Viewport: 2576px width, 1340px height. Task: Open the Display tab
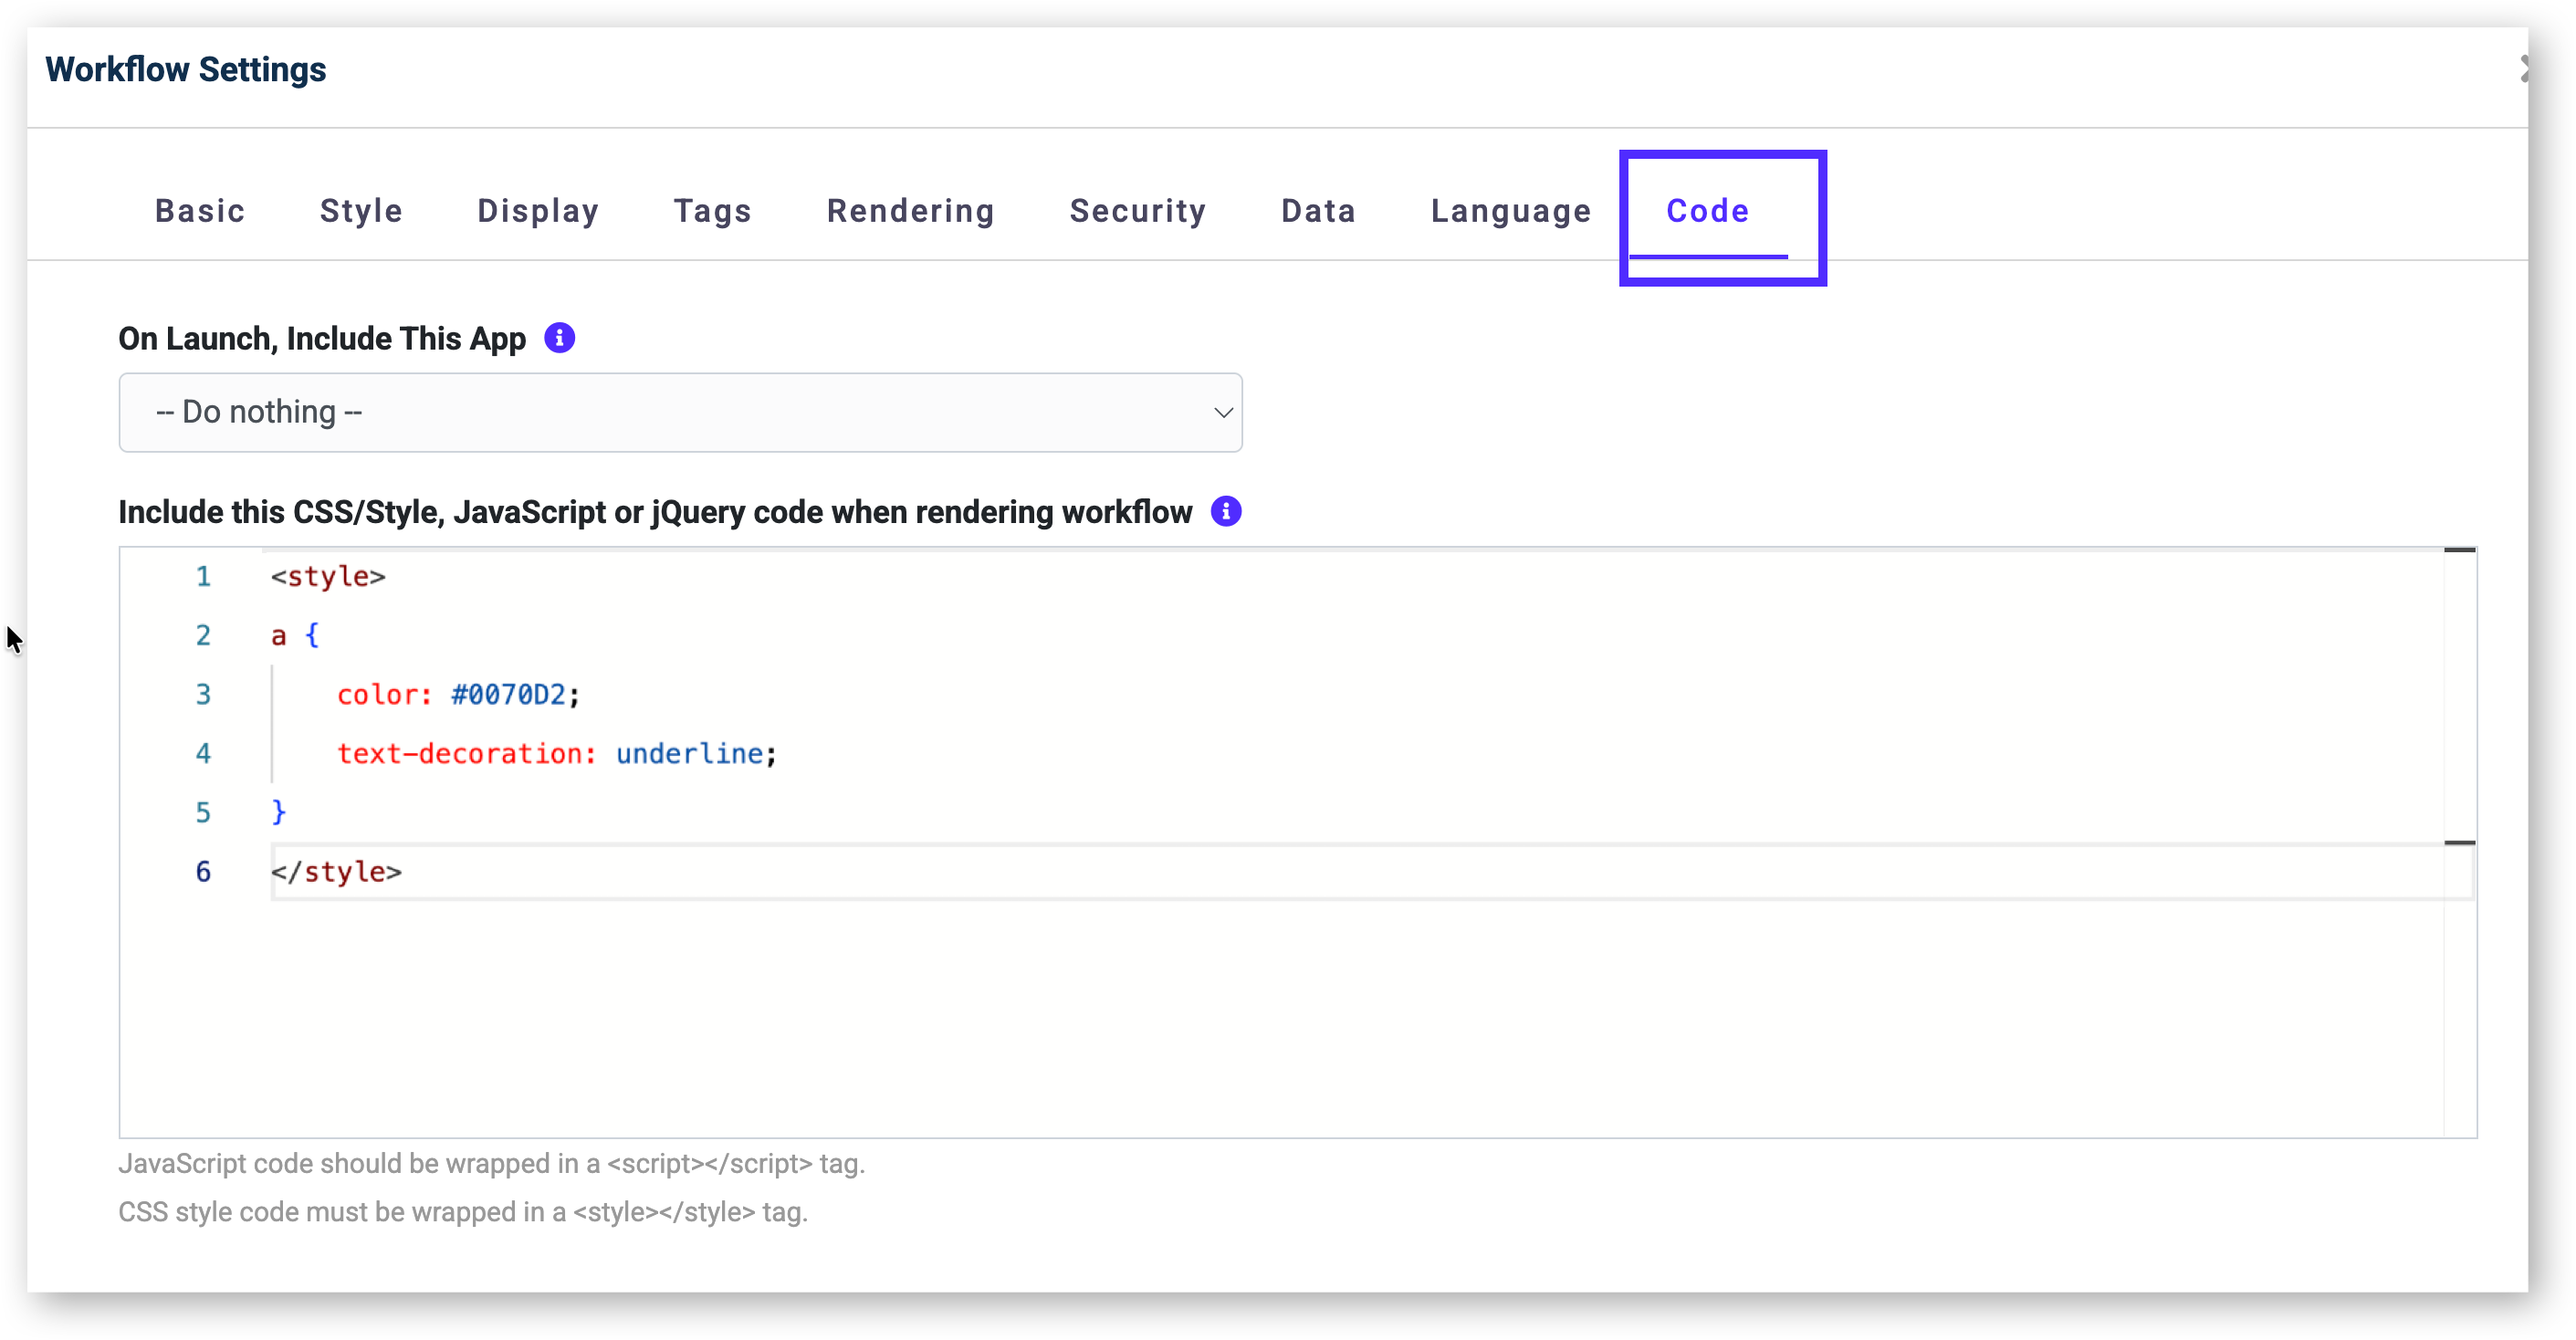click(538, 211)
